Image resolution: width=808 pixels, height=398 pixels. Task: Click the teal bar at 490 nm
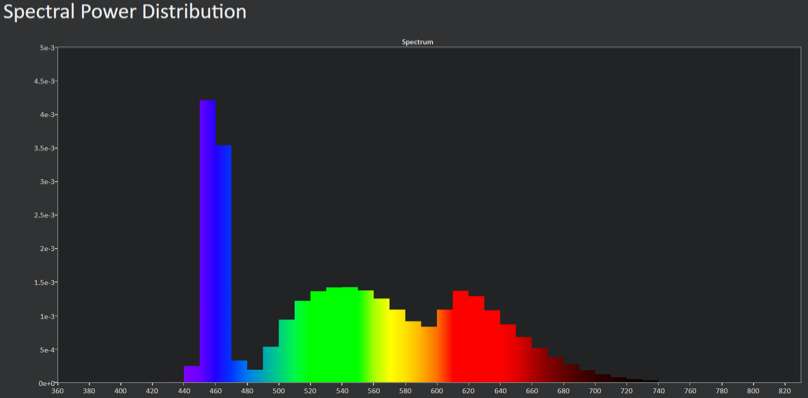tap(271, 364)
